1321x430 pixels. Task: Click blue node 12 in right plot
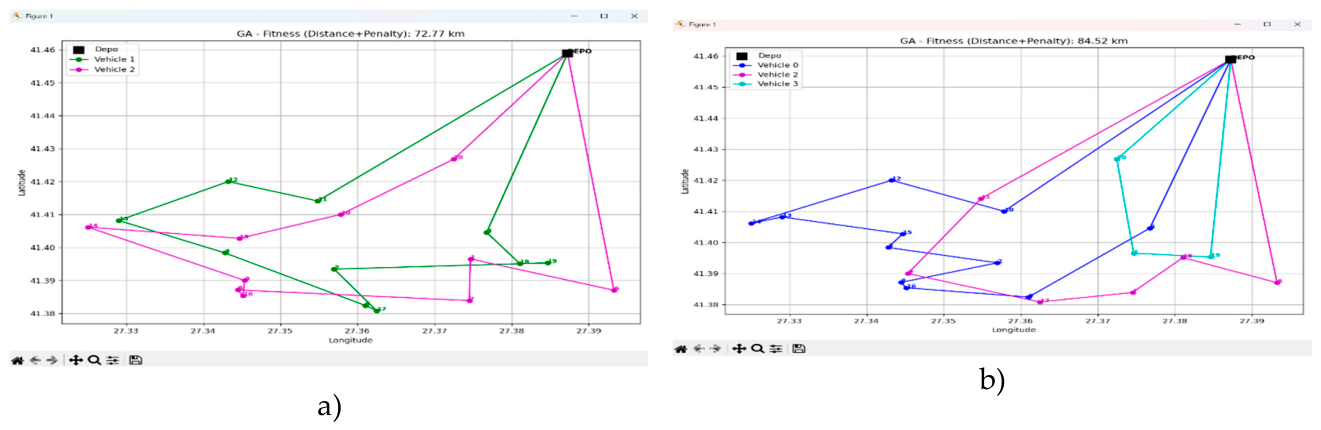pyautogui.click(x=892, y=180)
